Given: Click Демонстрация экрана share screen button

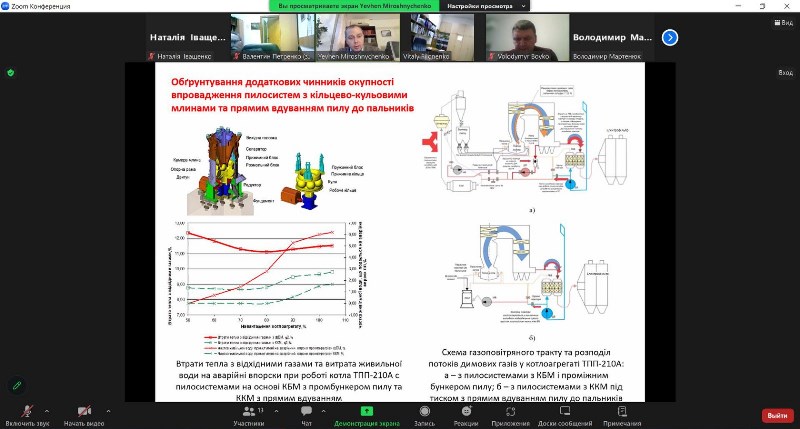Looking at the screenshot, I should point(366,416).
